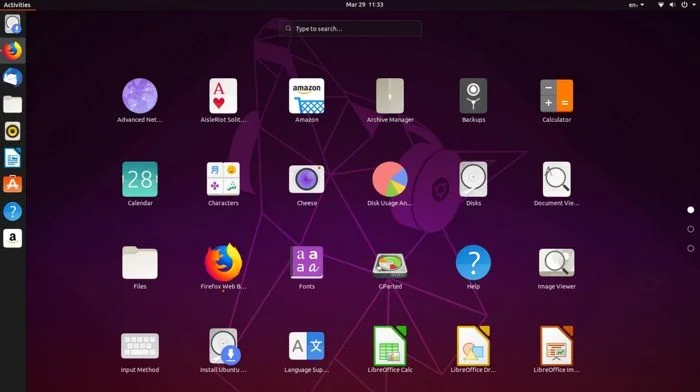Open Files from the dock
Viewport: 700px width, 392px height.
(x=12, y=104)
